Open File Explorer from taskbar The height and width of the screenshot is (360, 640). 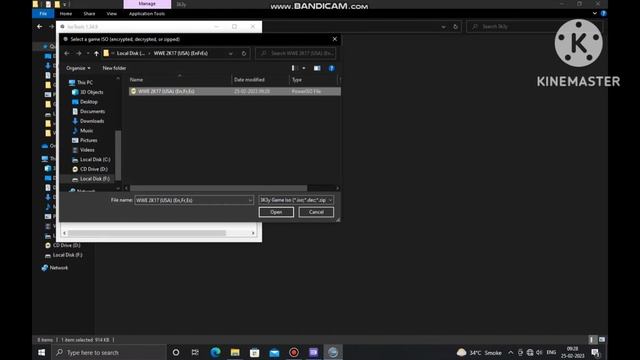[x=235, y=352]
